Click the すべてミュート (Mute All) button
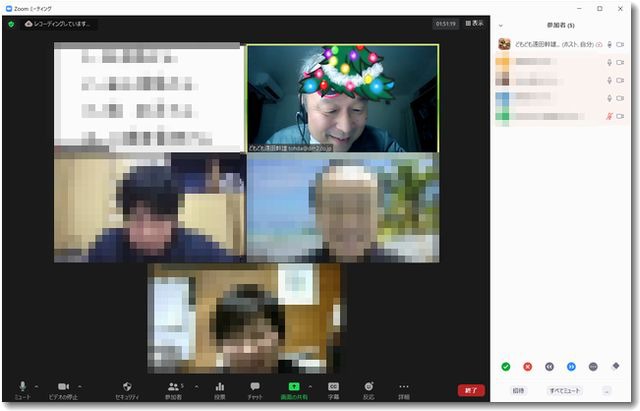 pyautogui.click(x=564, y=390)
